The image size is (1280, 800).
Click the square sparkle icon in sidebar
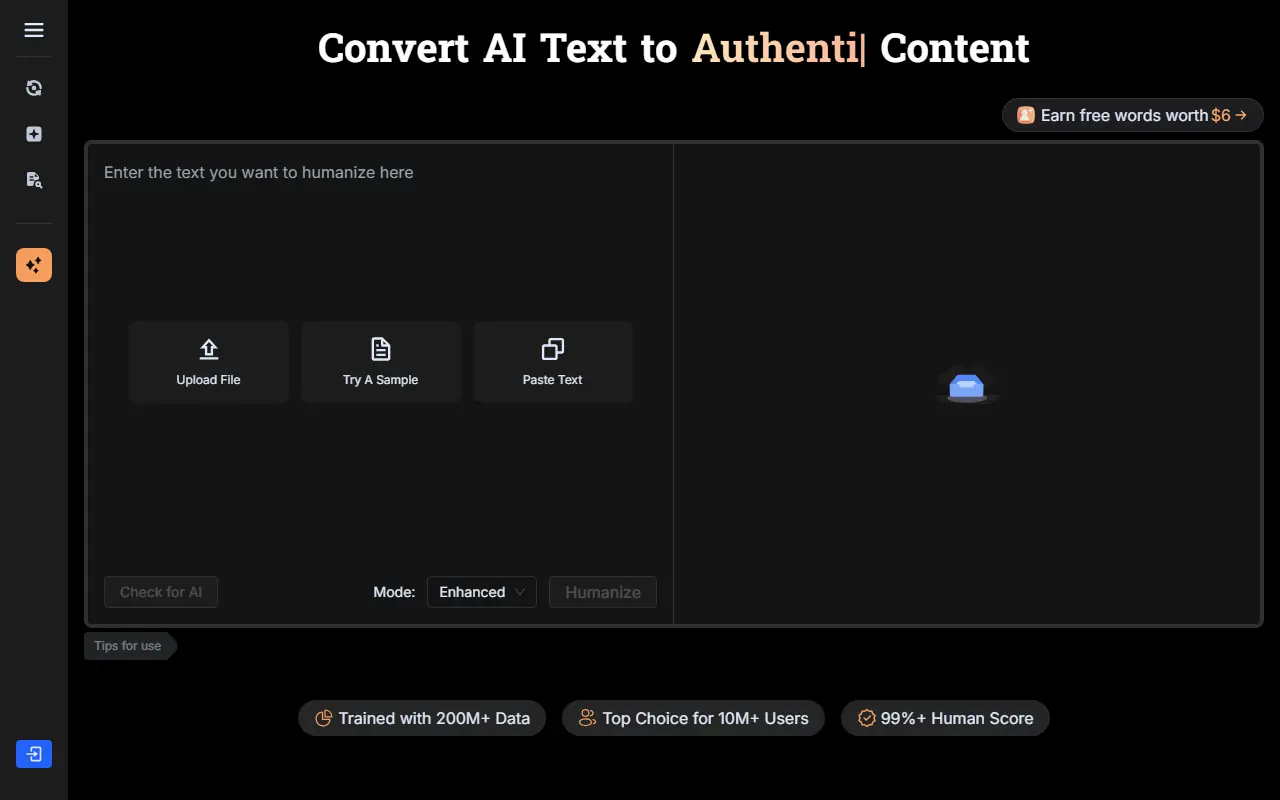34,134
